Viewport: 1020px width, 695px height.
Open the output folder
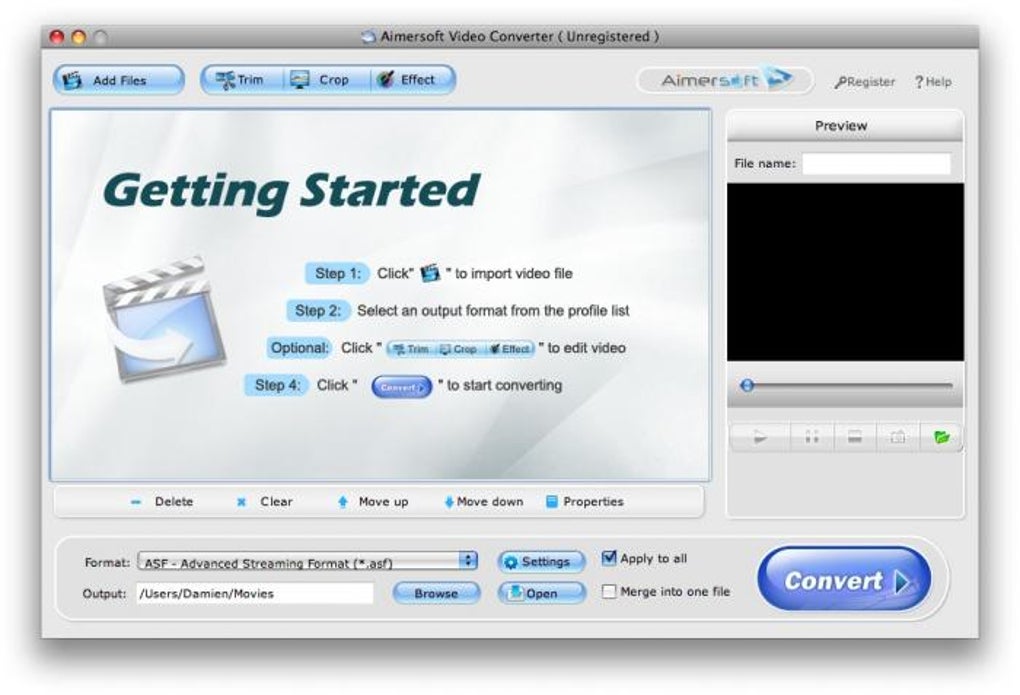click(541, 593)
